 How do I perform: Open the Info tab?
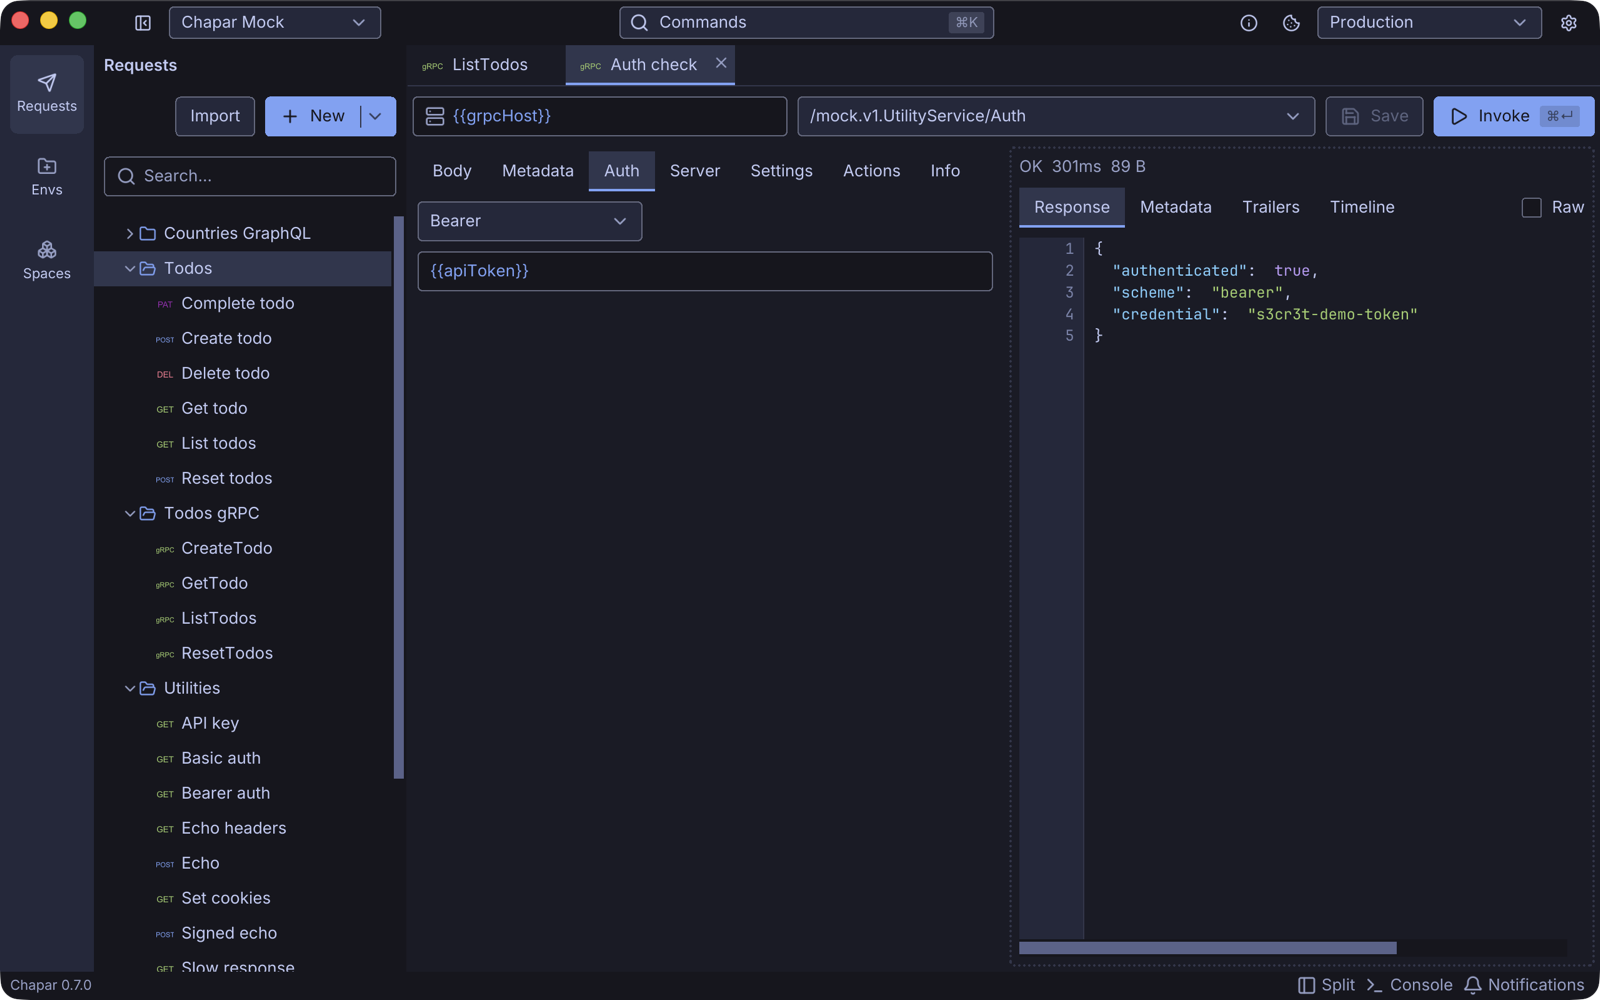coord(945,171)
